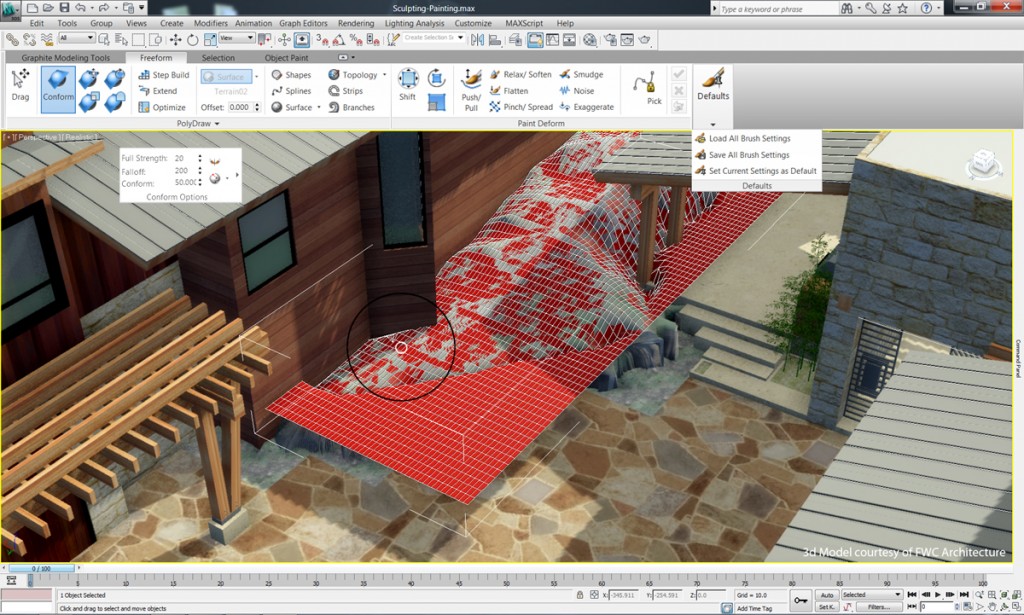Click the ViewCube in the viewport
The height and width of the screenshot is (615, 1024).
(x=983, y=161)
